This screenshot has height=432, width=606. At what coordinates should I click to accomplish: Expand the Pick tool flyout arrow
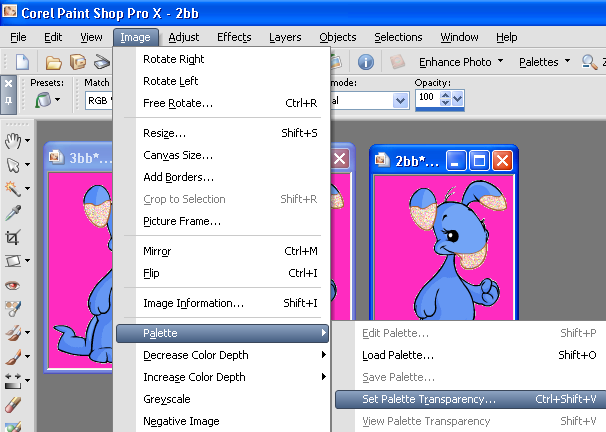click(27, 165)
